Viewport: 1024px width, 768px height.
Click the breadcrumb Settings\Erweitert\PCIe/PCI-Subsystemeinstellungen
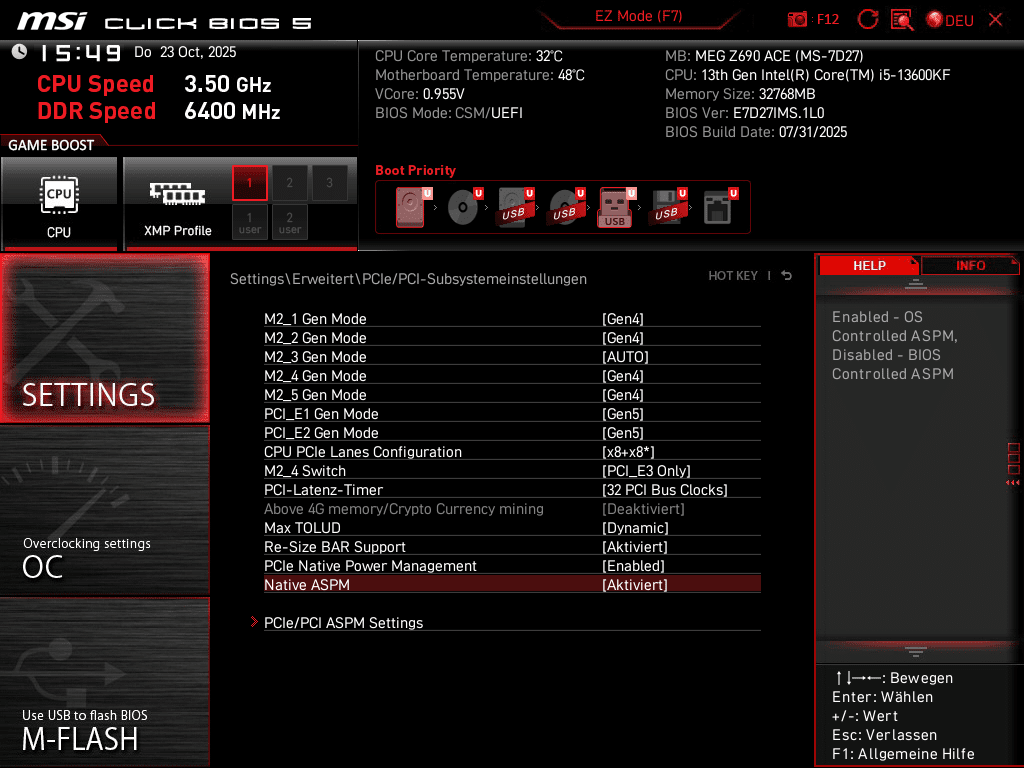point(408,279)
